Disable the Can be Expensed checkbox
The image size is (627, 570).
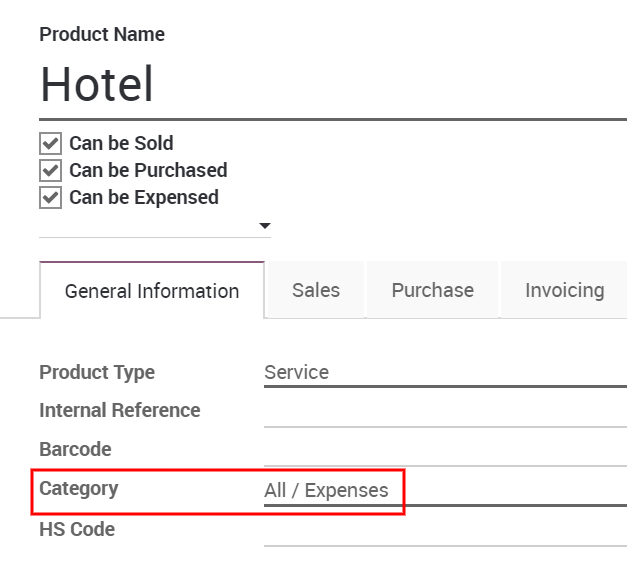pyautogui.click(x=51, y=198)
